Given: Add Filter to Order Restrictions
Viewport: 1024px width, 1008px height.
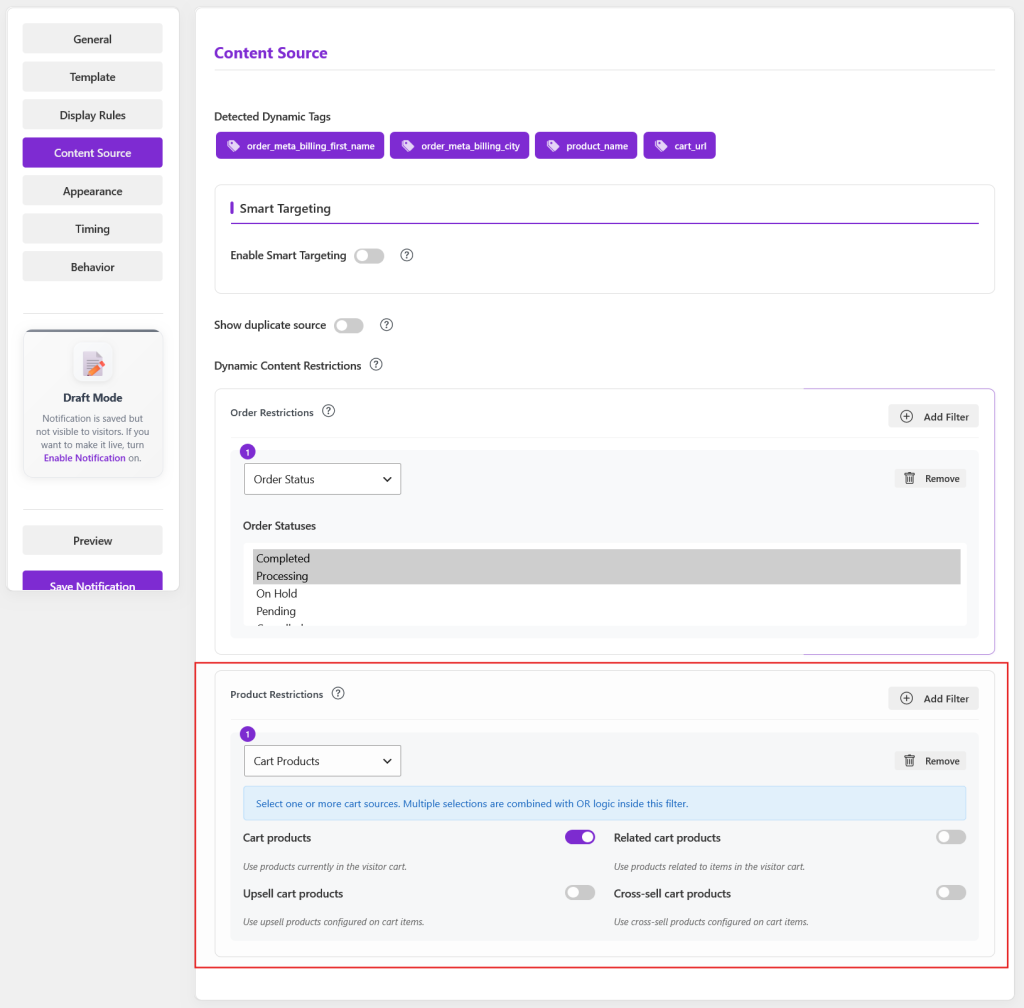Looking at the screenshot, I should (933, 417).
